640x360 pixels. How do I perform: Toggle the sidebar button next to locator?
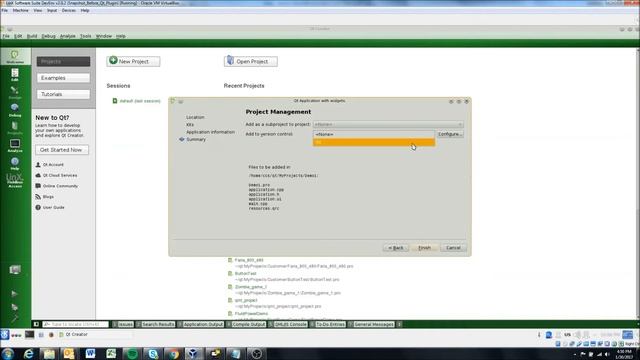(x=36, y=324)
